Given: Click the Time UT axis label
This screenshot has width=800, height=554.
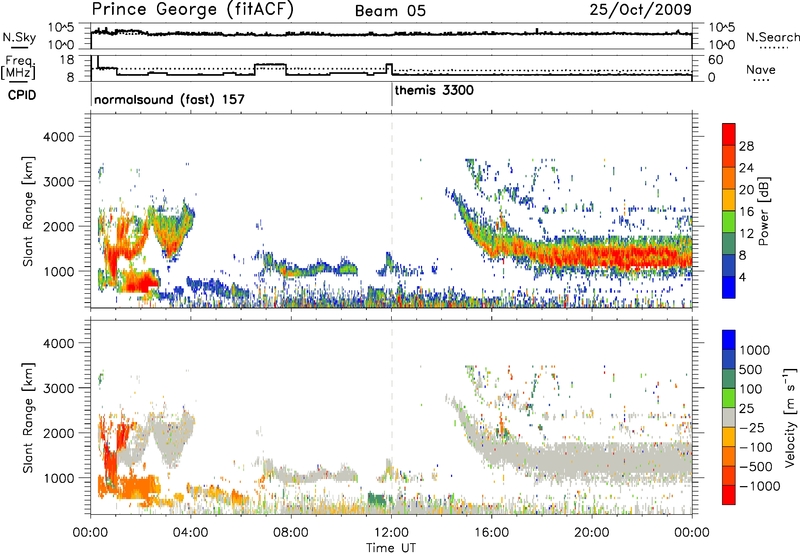Looking at the screenshot, I should point(391,548).
